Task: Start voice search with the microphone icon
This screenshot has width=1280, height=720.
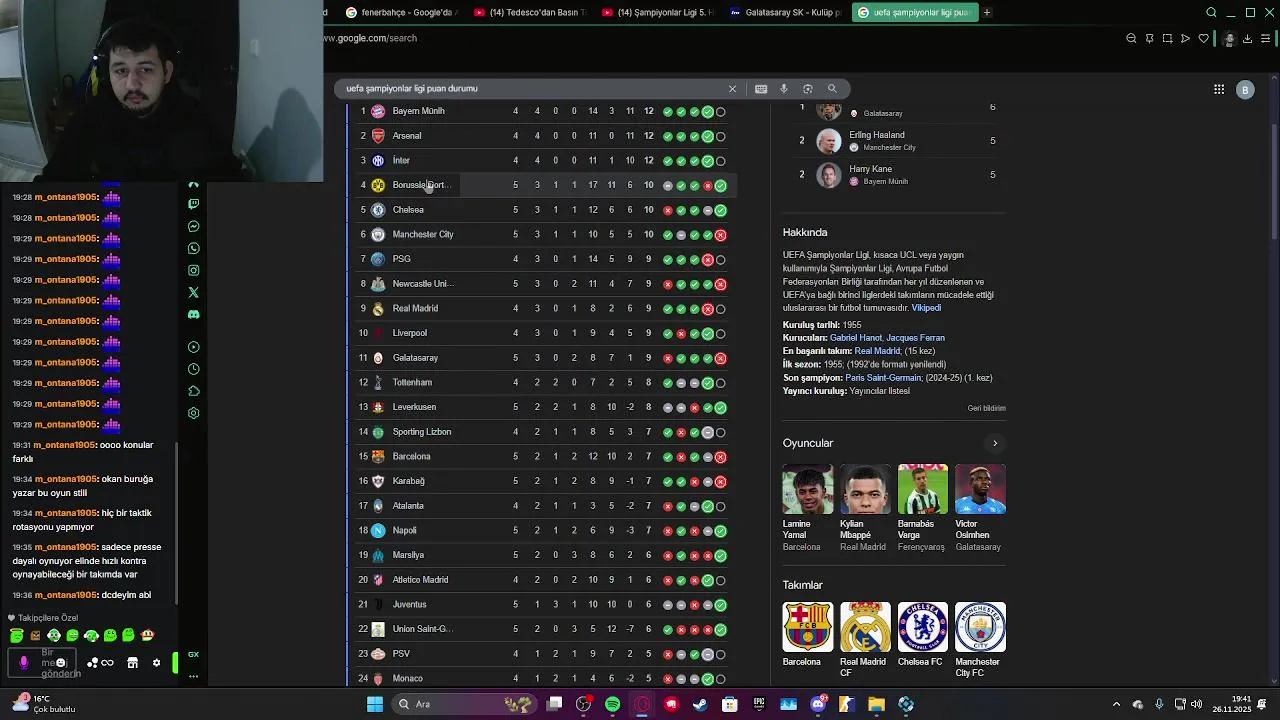Action: click(x=784, y=89)
